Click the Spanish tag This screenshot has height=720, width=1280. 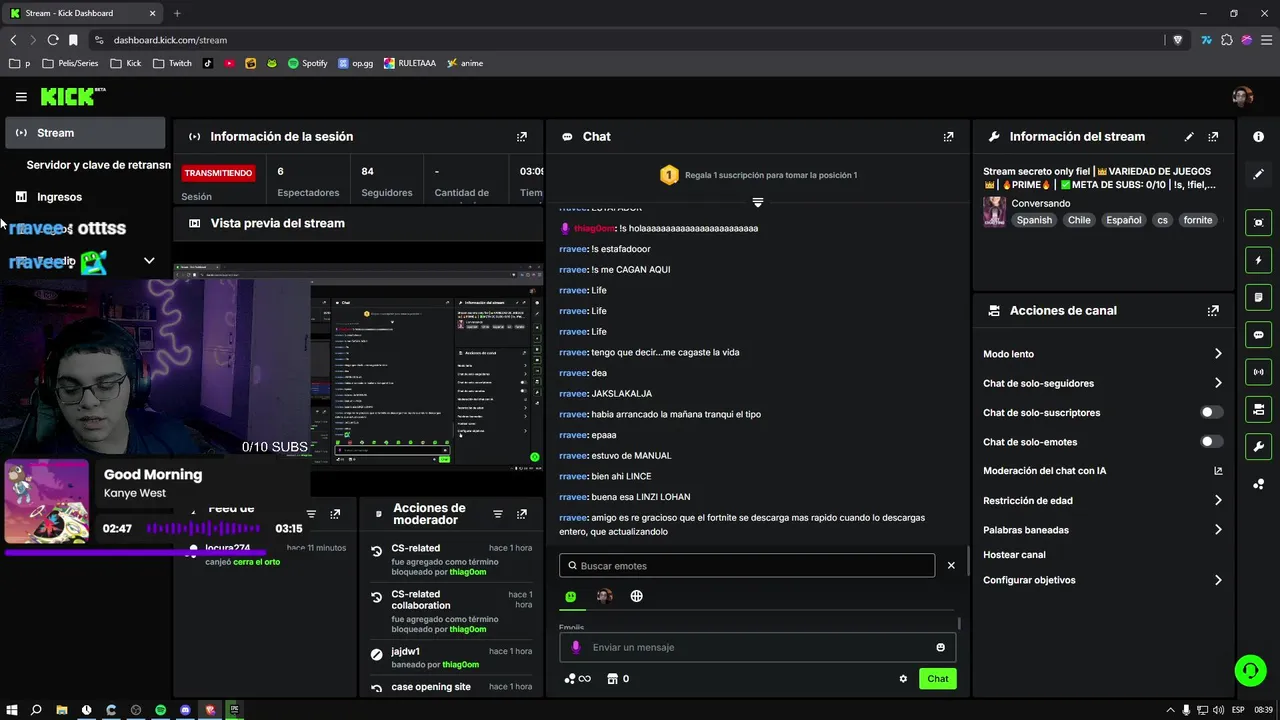tap(1034, 220)
